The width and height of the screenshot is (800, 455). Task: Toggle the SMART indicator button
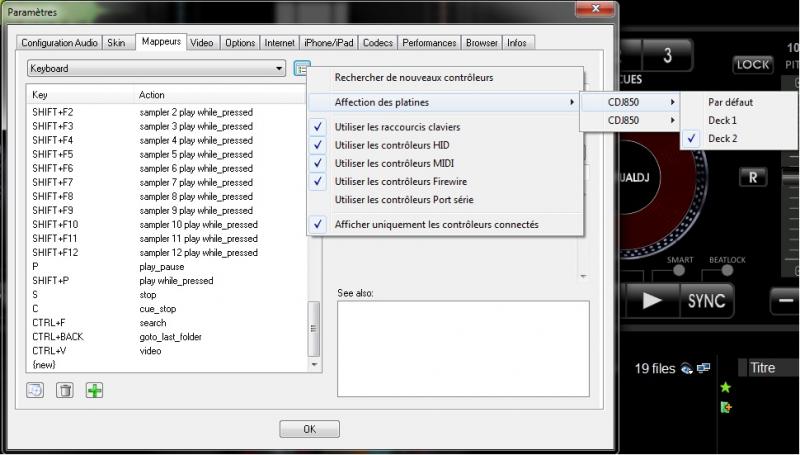679,271
